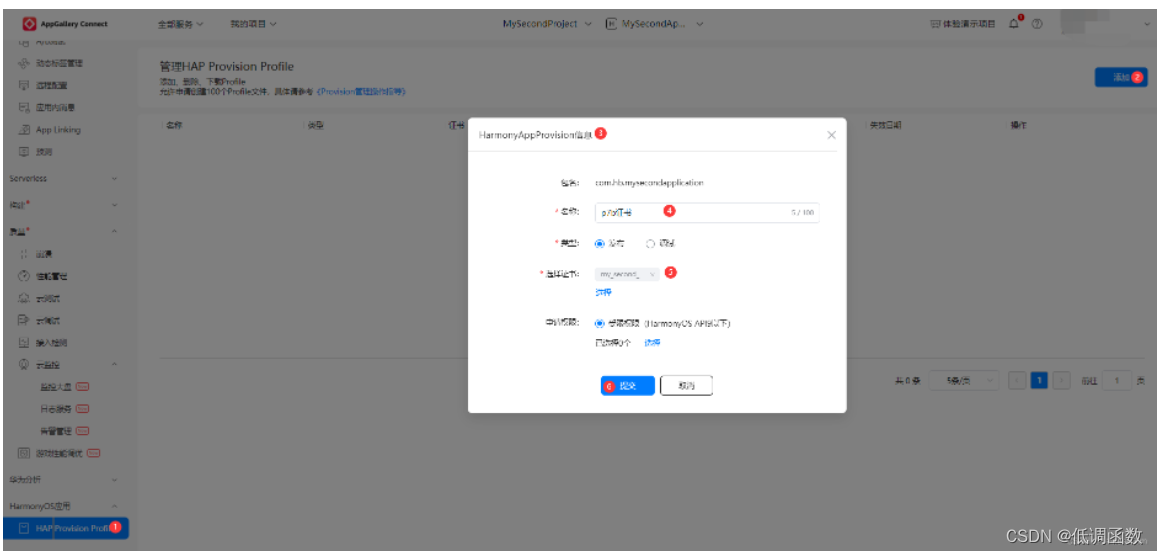1159x555 pixels.
Task: Open the MySecondAp... app selector
Action: click(x=654, y=24)
